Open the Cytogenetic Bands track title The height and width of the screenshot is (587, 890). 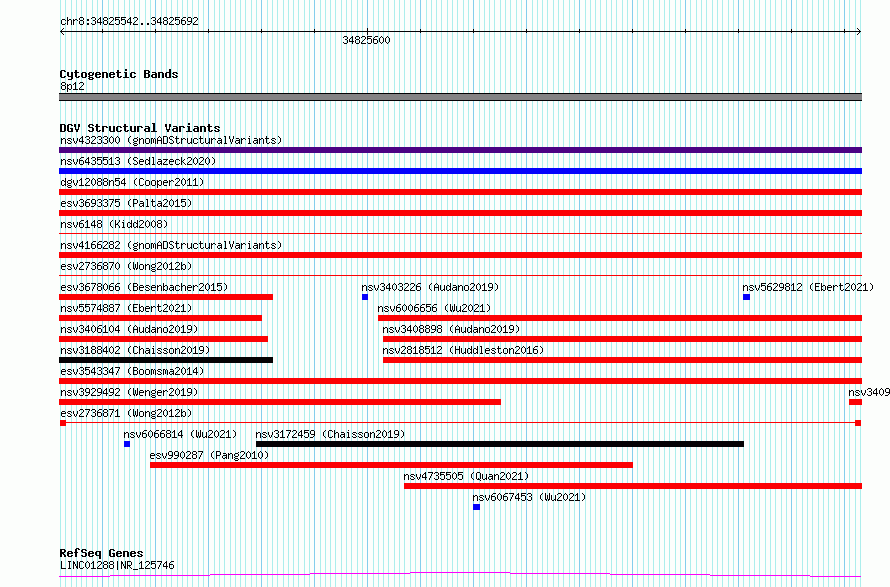(x=119, y=74)
